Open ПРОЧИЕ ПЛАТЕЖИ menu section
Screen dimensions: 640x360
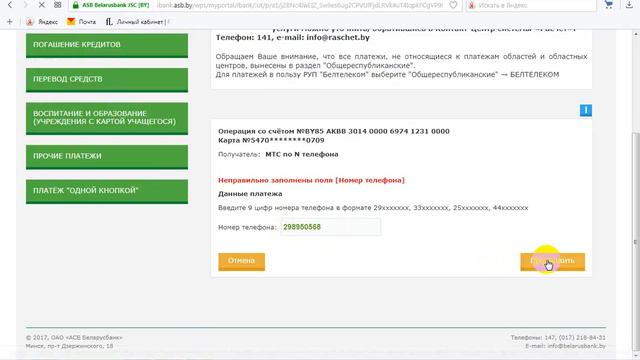pos(107,157)
